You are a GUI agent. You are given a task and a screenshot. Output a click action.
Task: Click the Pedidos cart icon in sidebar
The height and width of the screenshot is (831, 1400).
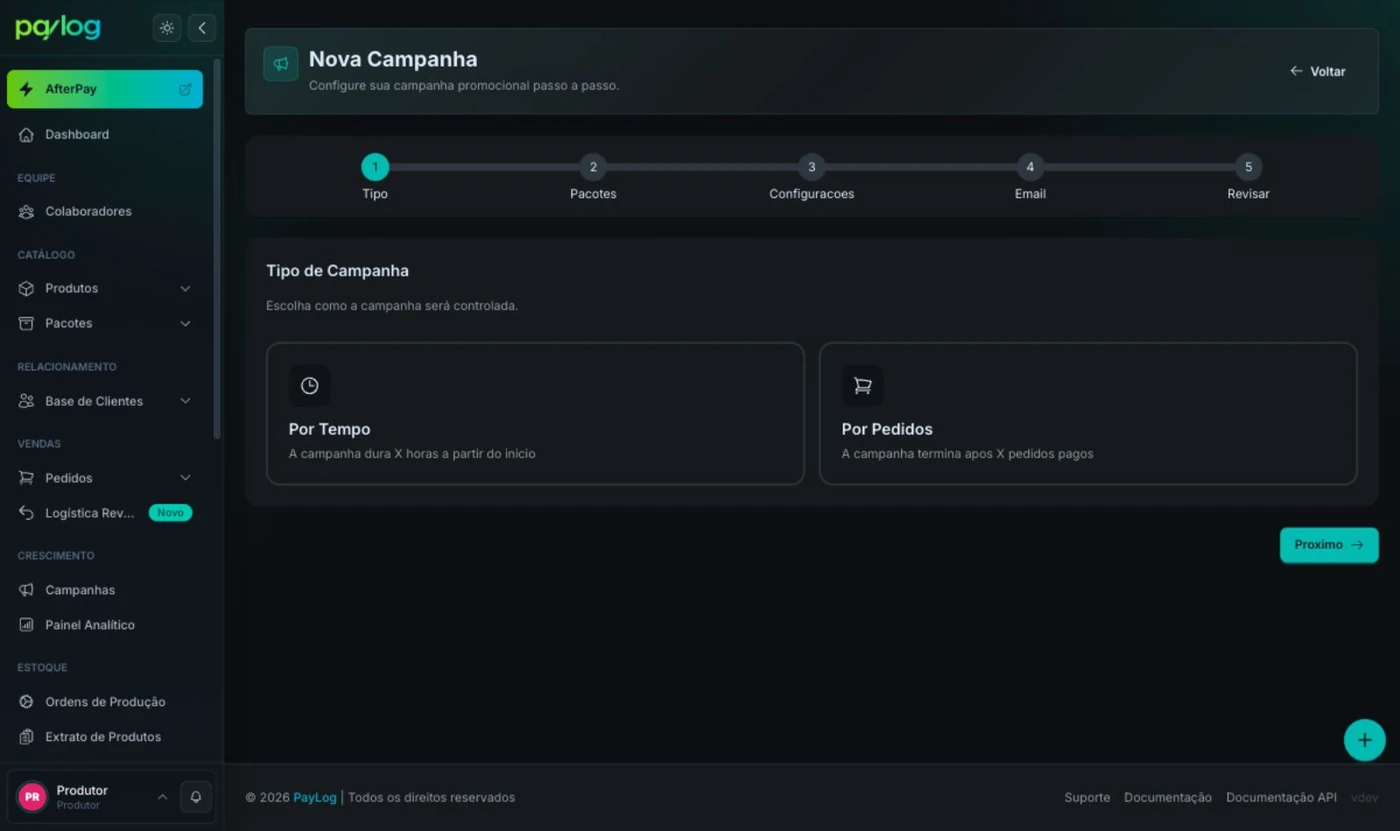pos(27,478)
